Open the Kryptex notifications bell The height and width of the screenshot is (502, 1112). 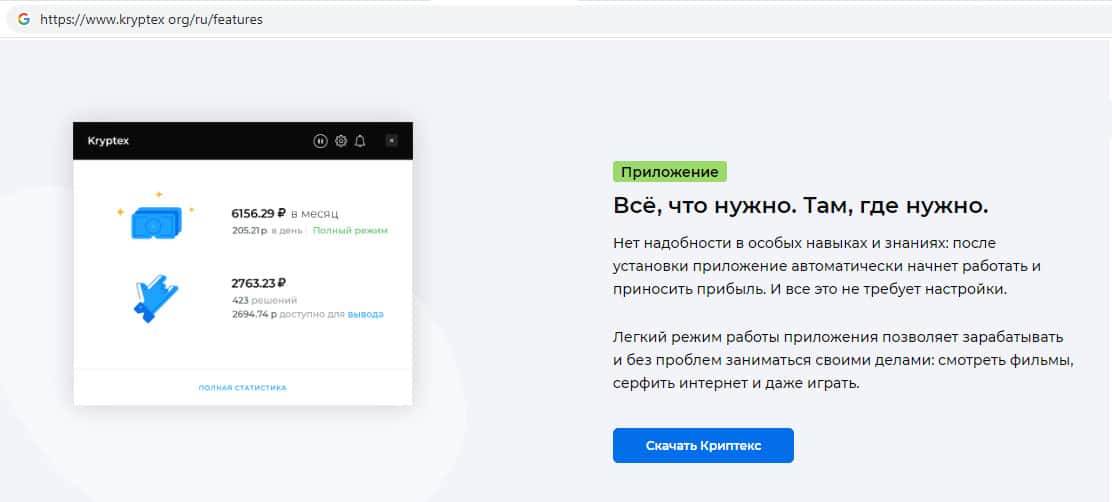360,141
